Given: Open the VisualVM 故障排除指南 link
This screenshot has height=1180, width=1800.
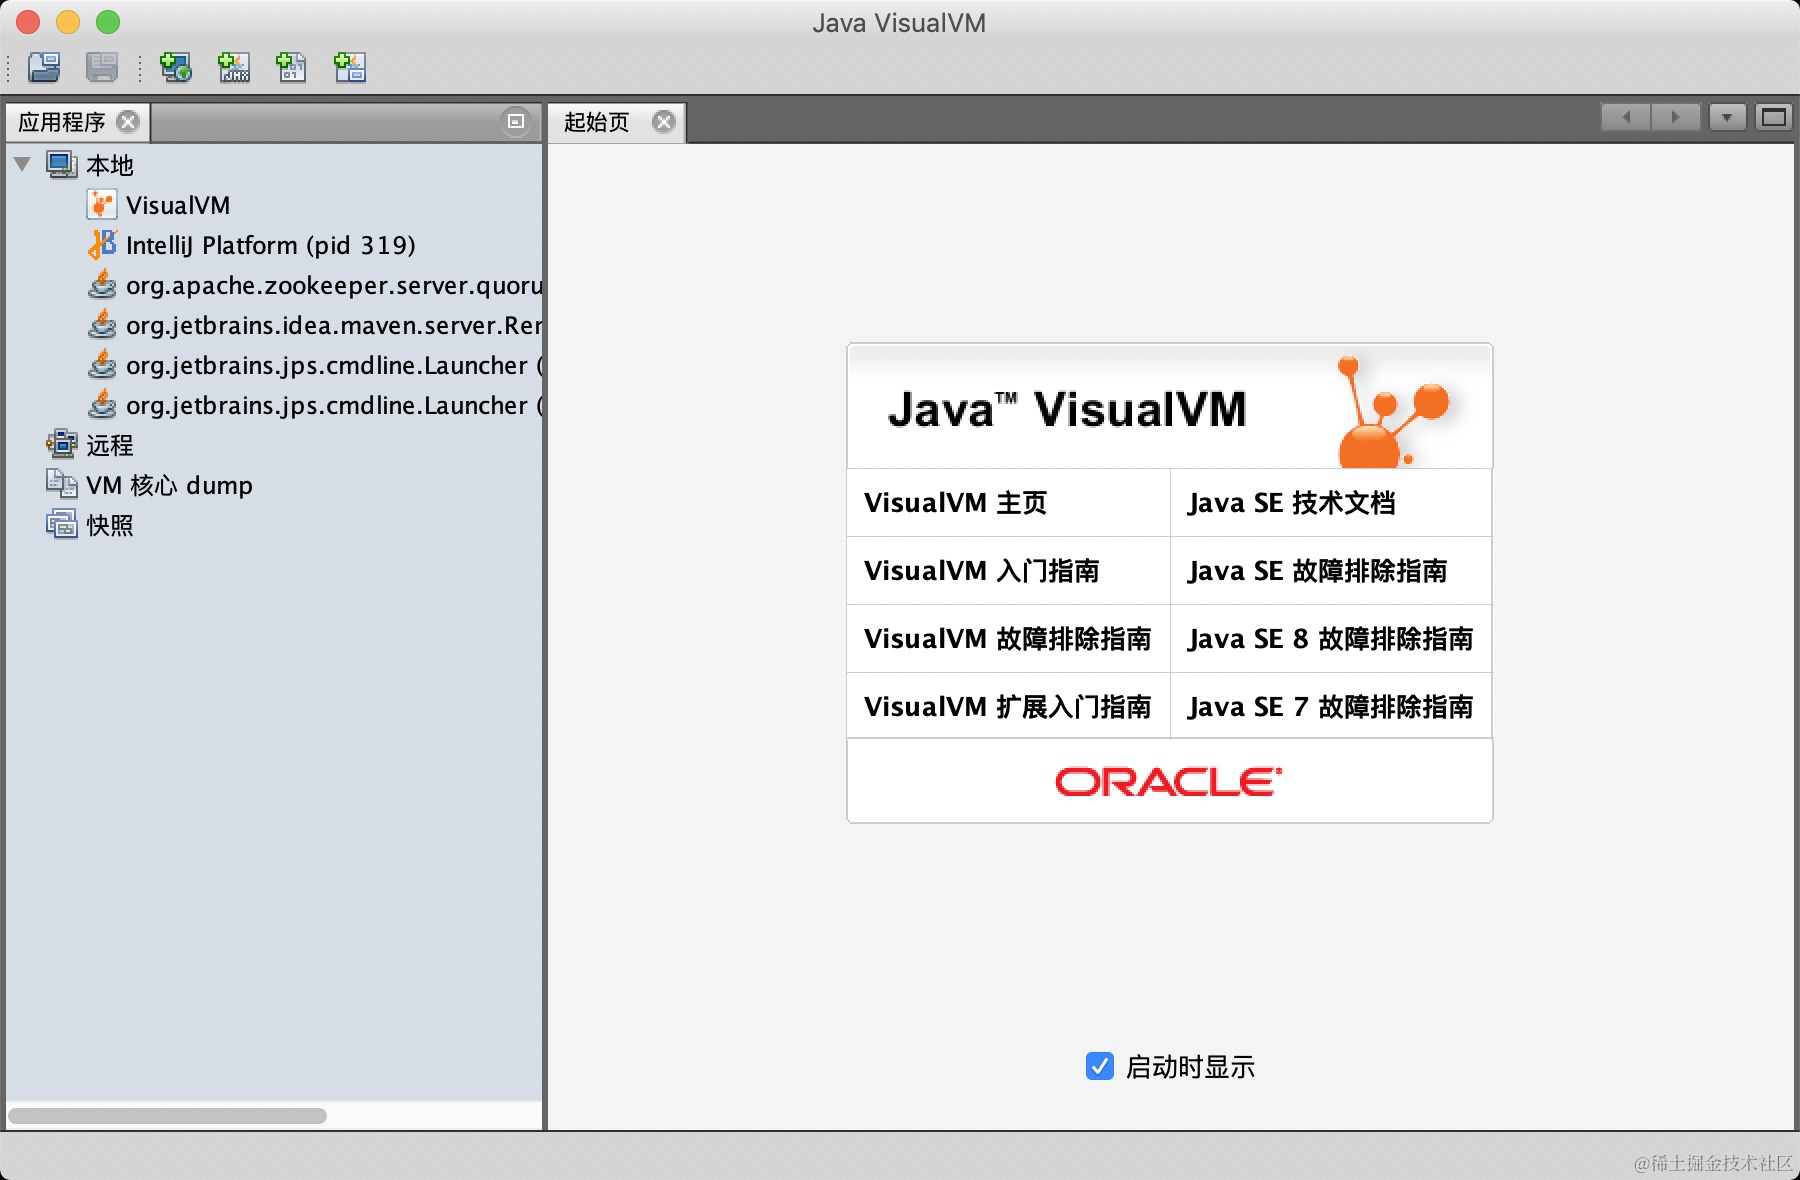Looking at the screenshot, I should click(x=1008, y=639).
